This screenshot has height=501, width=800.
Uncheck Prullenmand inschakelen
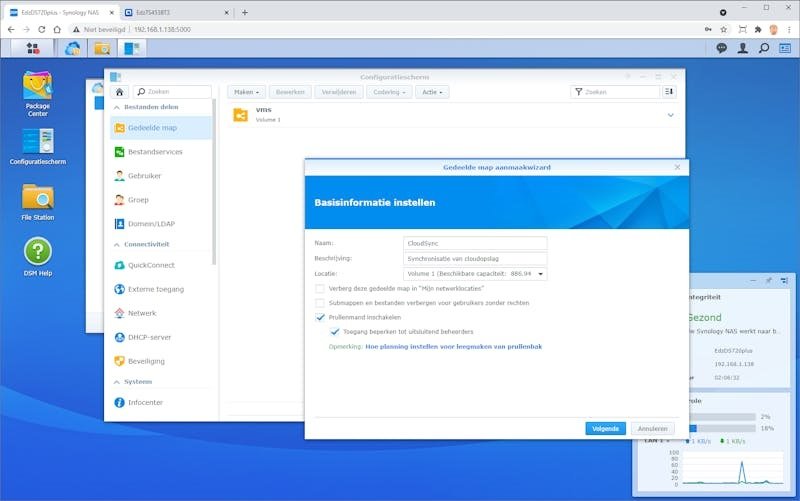320,317
